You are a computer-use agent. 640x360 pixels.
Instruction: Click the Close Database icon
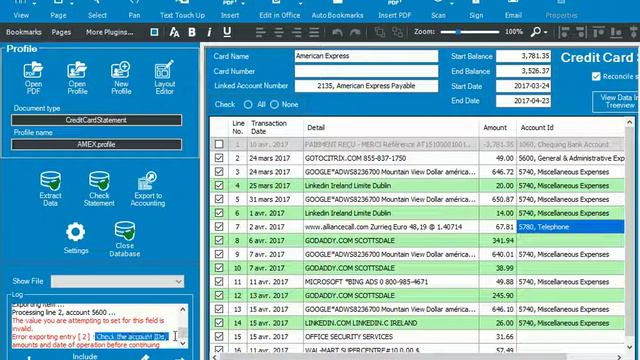click(x=124, y=239)
